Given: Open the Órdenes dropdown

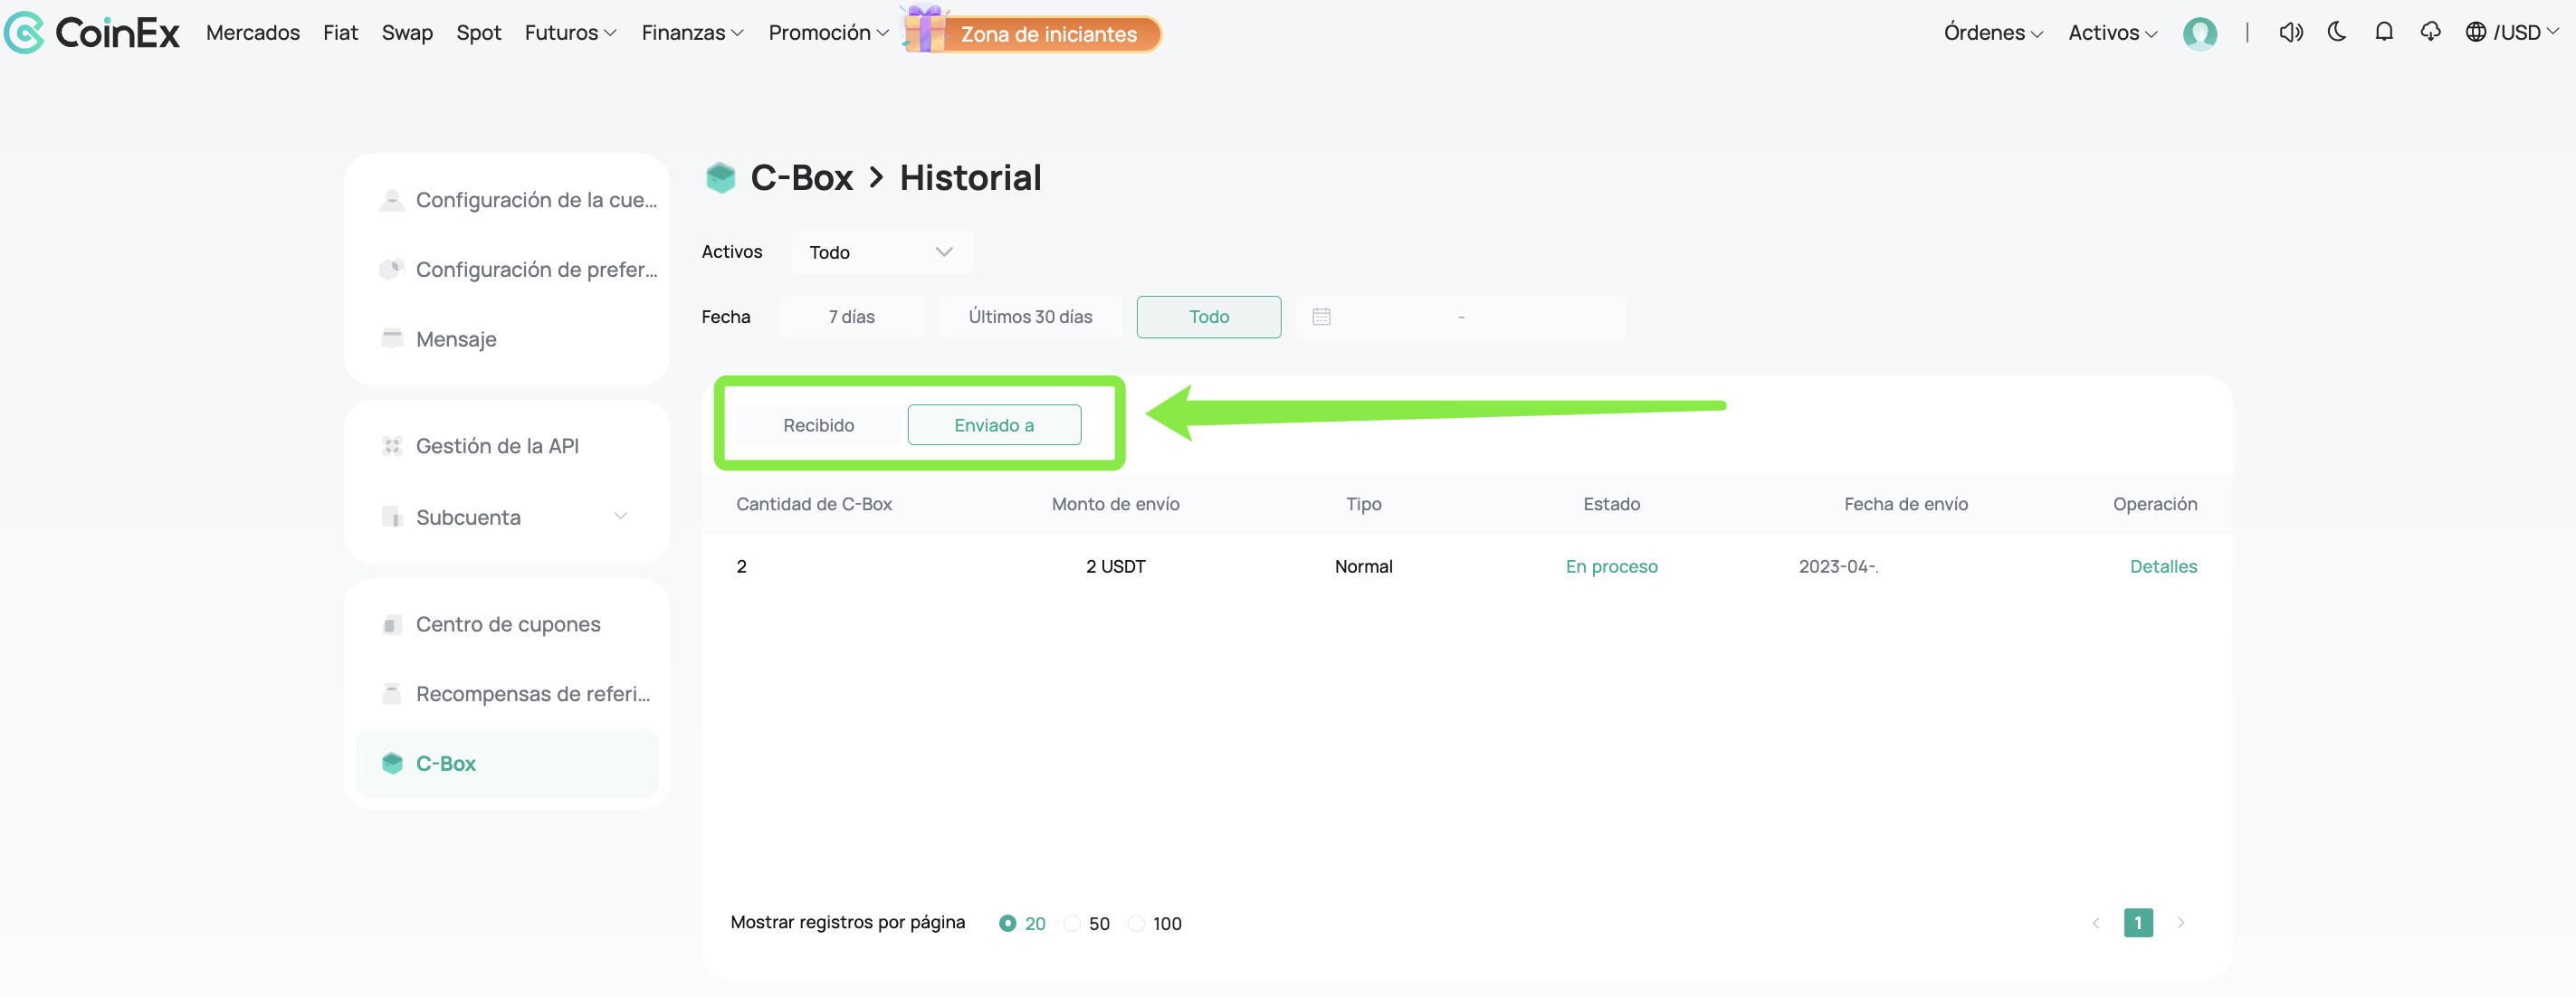Looking at the screenshot, I should [1993, 33].
